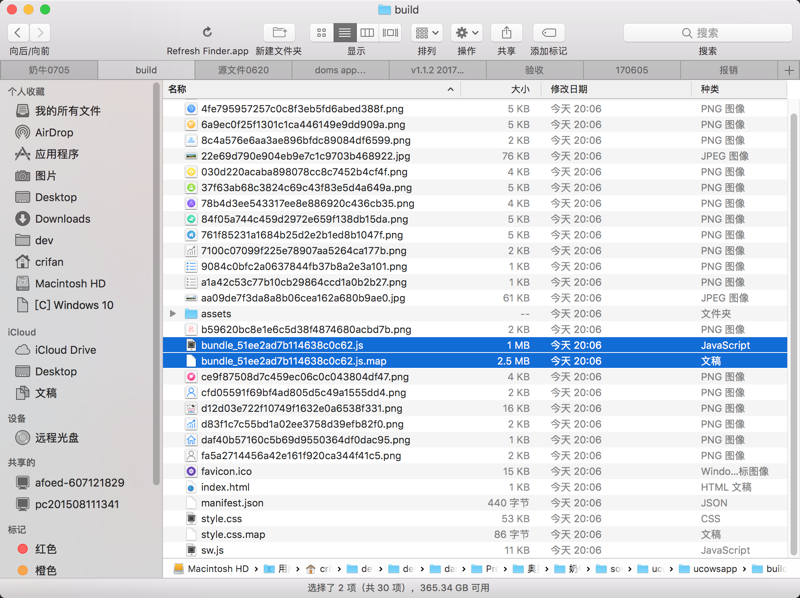The image size is (800, 598).
Task: Add a new tab with plus button
Action: coord(789,70)
